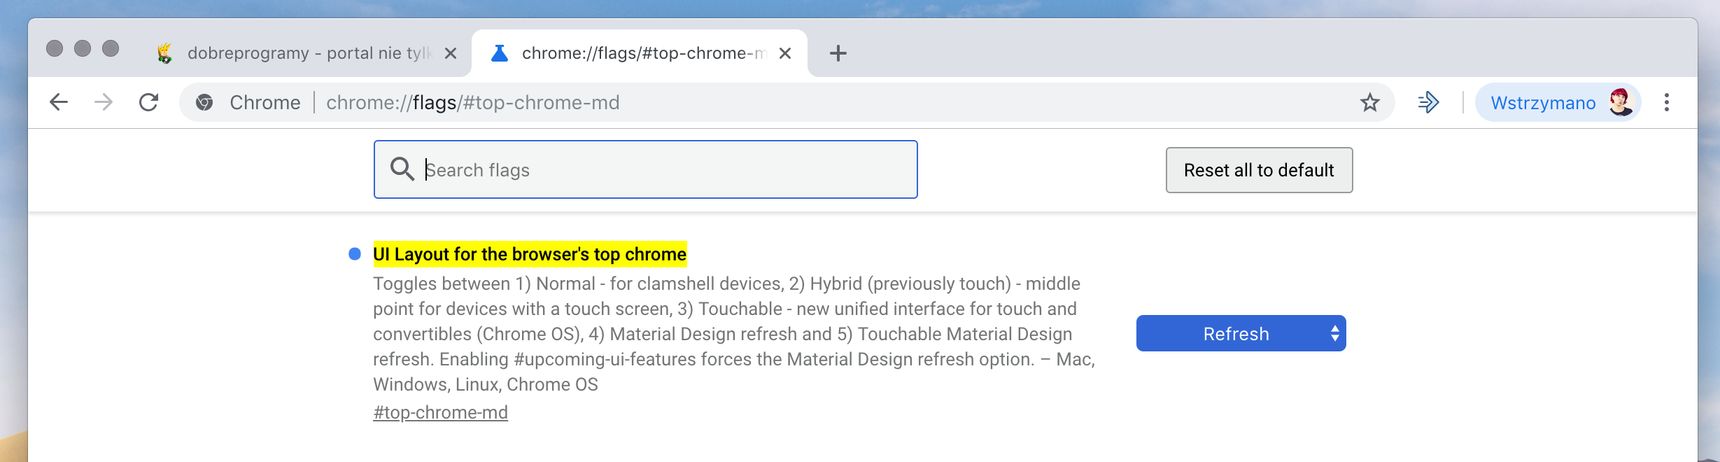Reload the page with refresh icon
The image size is (1720, 462).
[x=149, y=102]
